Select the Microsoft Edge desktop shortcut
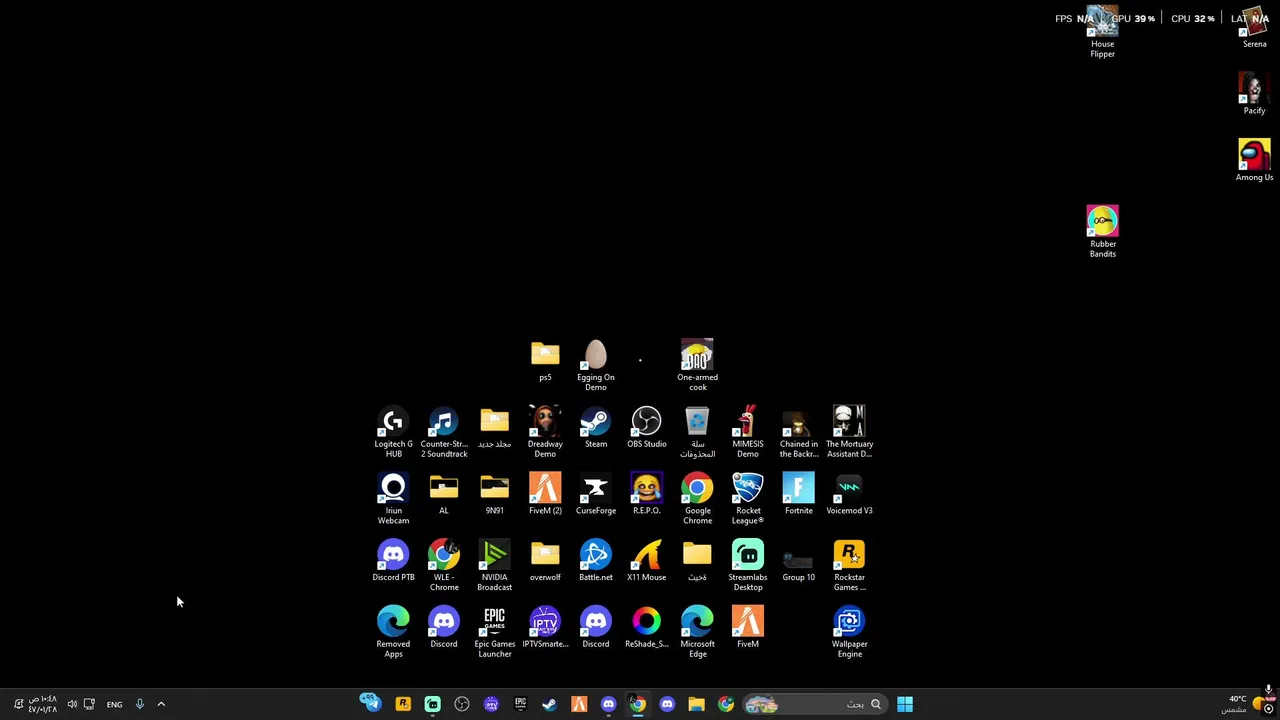This screenshot has width=1280, height=720. 697,633
